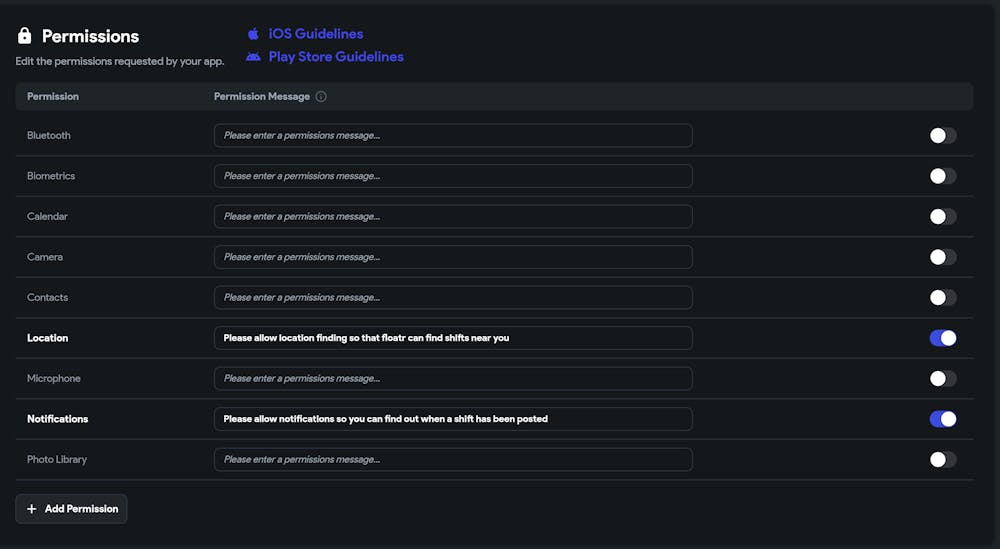1000x549 pixels.
Task: Enable the Microphone permission toggle
Action: [x=942, y=379]
